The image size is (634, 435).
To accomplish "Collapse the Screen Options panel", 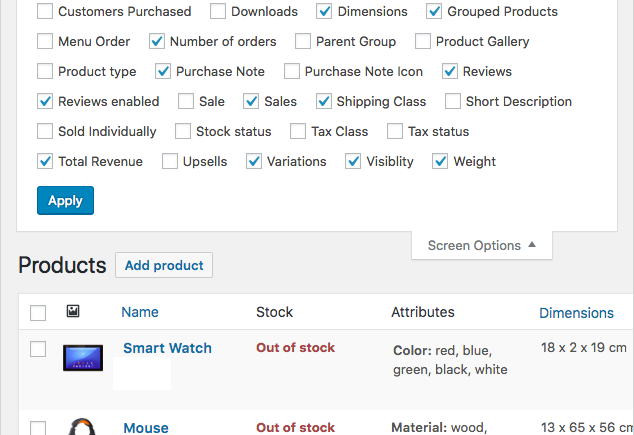I will pos(481,245).
